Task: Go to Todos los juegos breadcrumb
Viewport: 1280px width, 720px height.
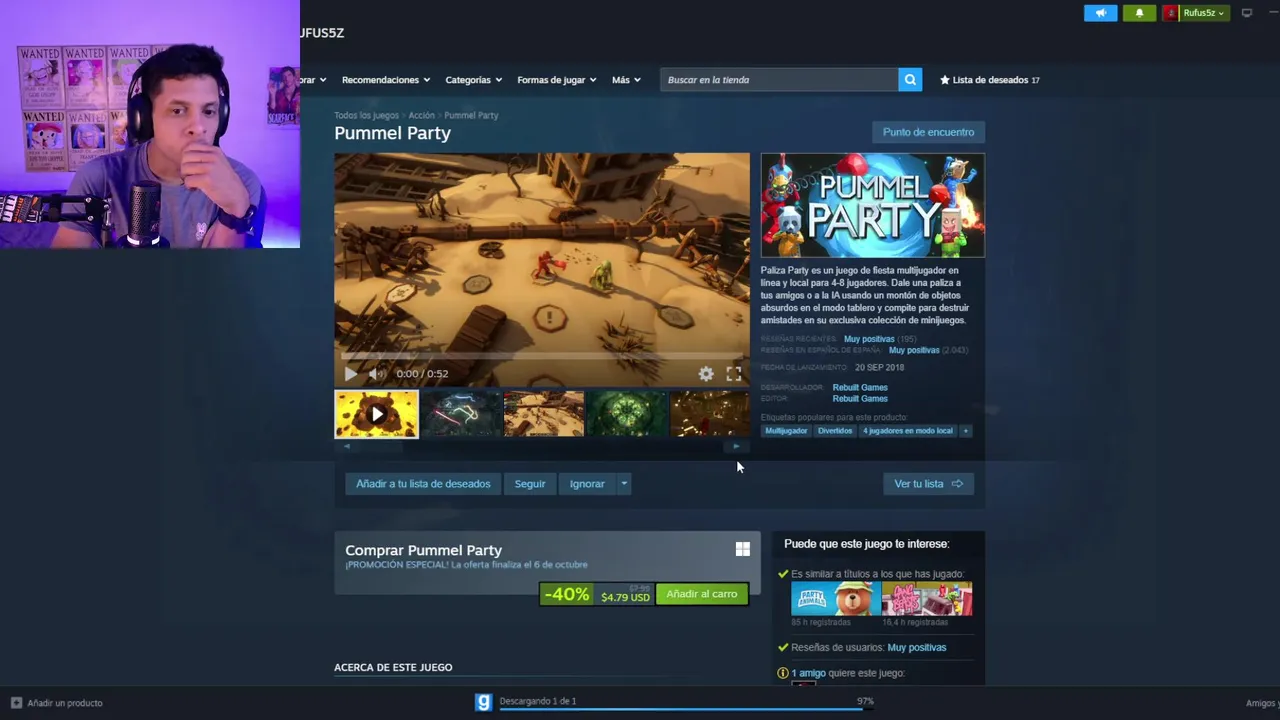Action: [x=366, y=115]
